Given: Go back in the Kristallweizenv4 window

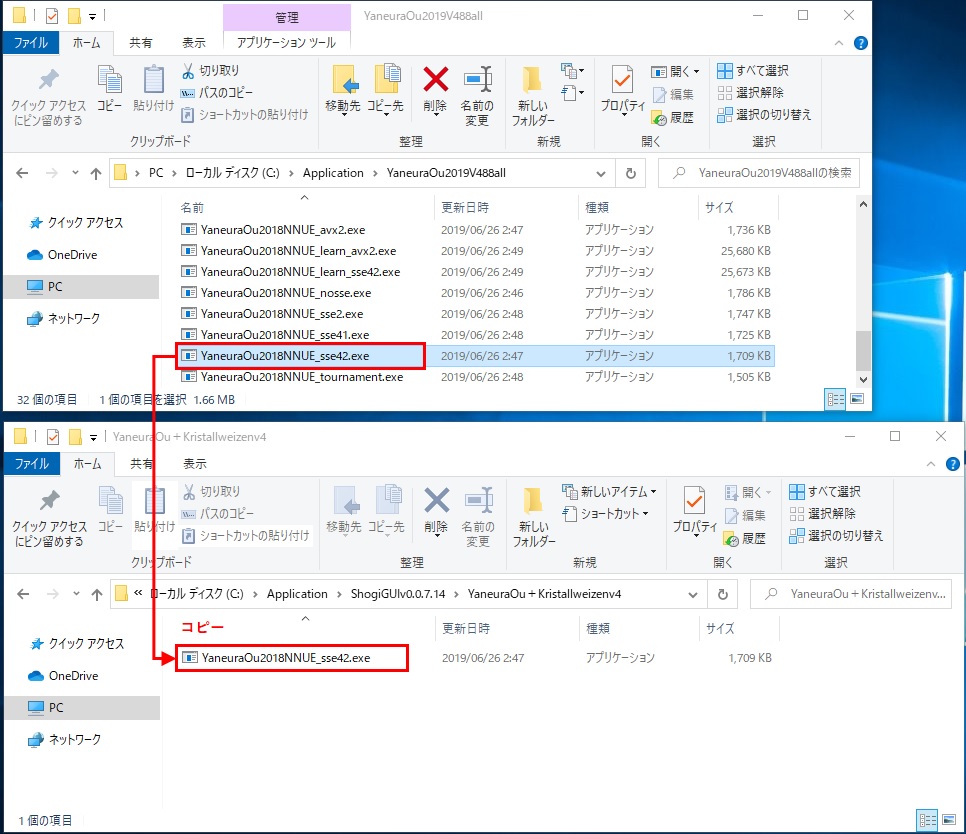Looking at the screenshot, I should pos(23,594).
